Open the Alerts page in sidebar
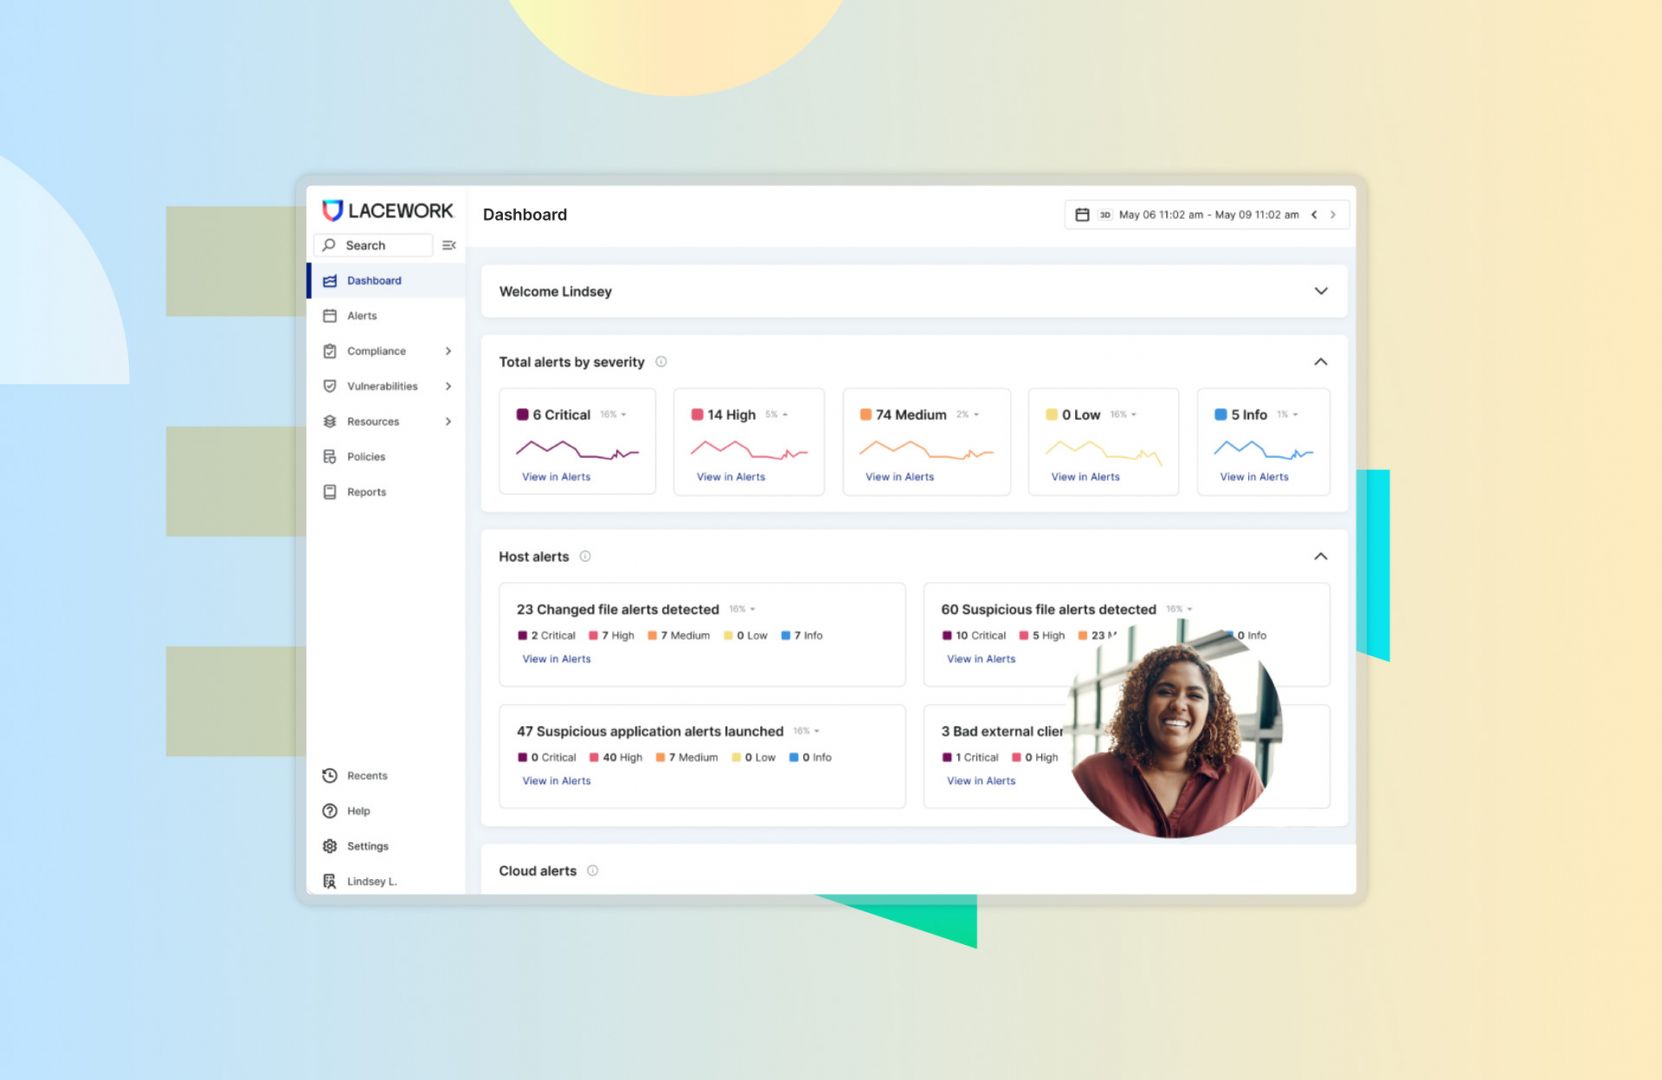The height and width of the screenshot is (1080, 1662). click(x=362, y=316)
